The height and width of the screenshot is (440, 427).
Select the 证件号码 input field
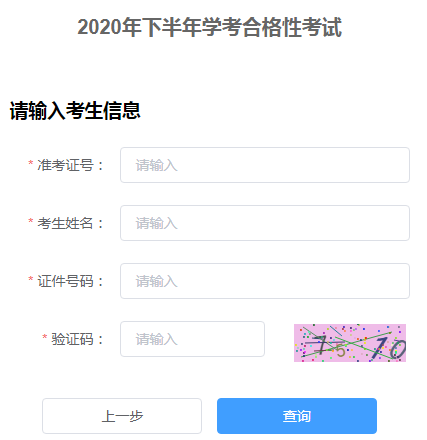click(x=265, y=281)
